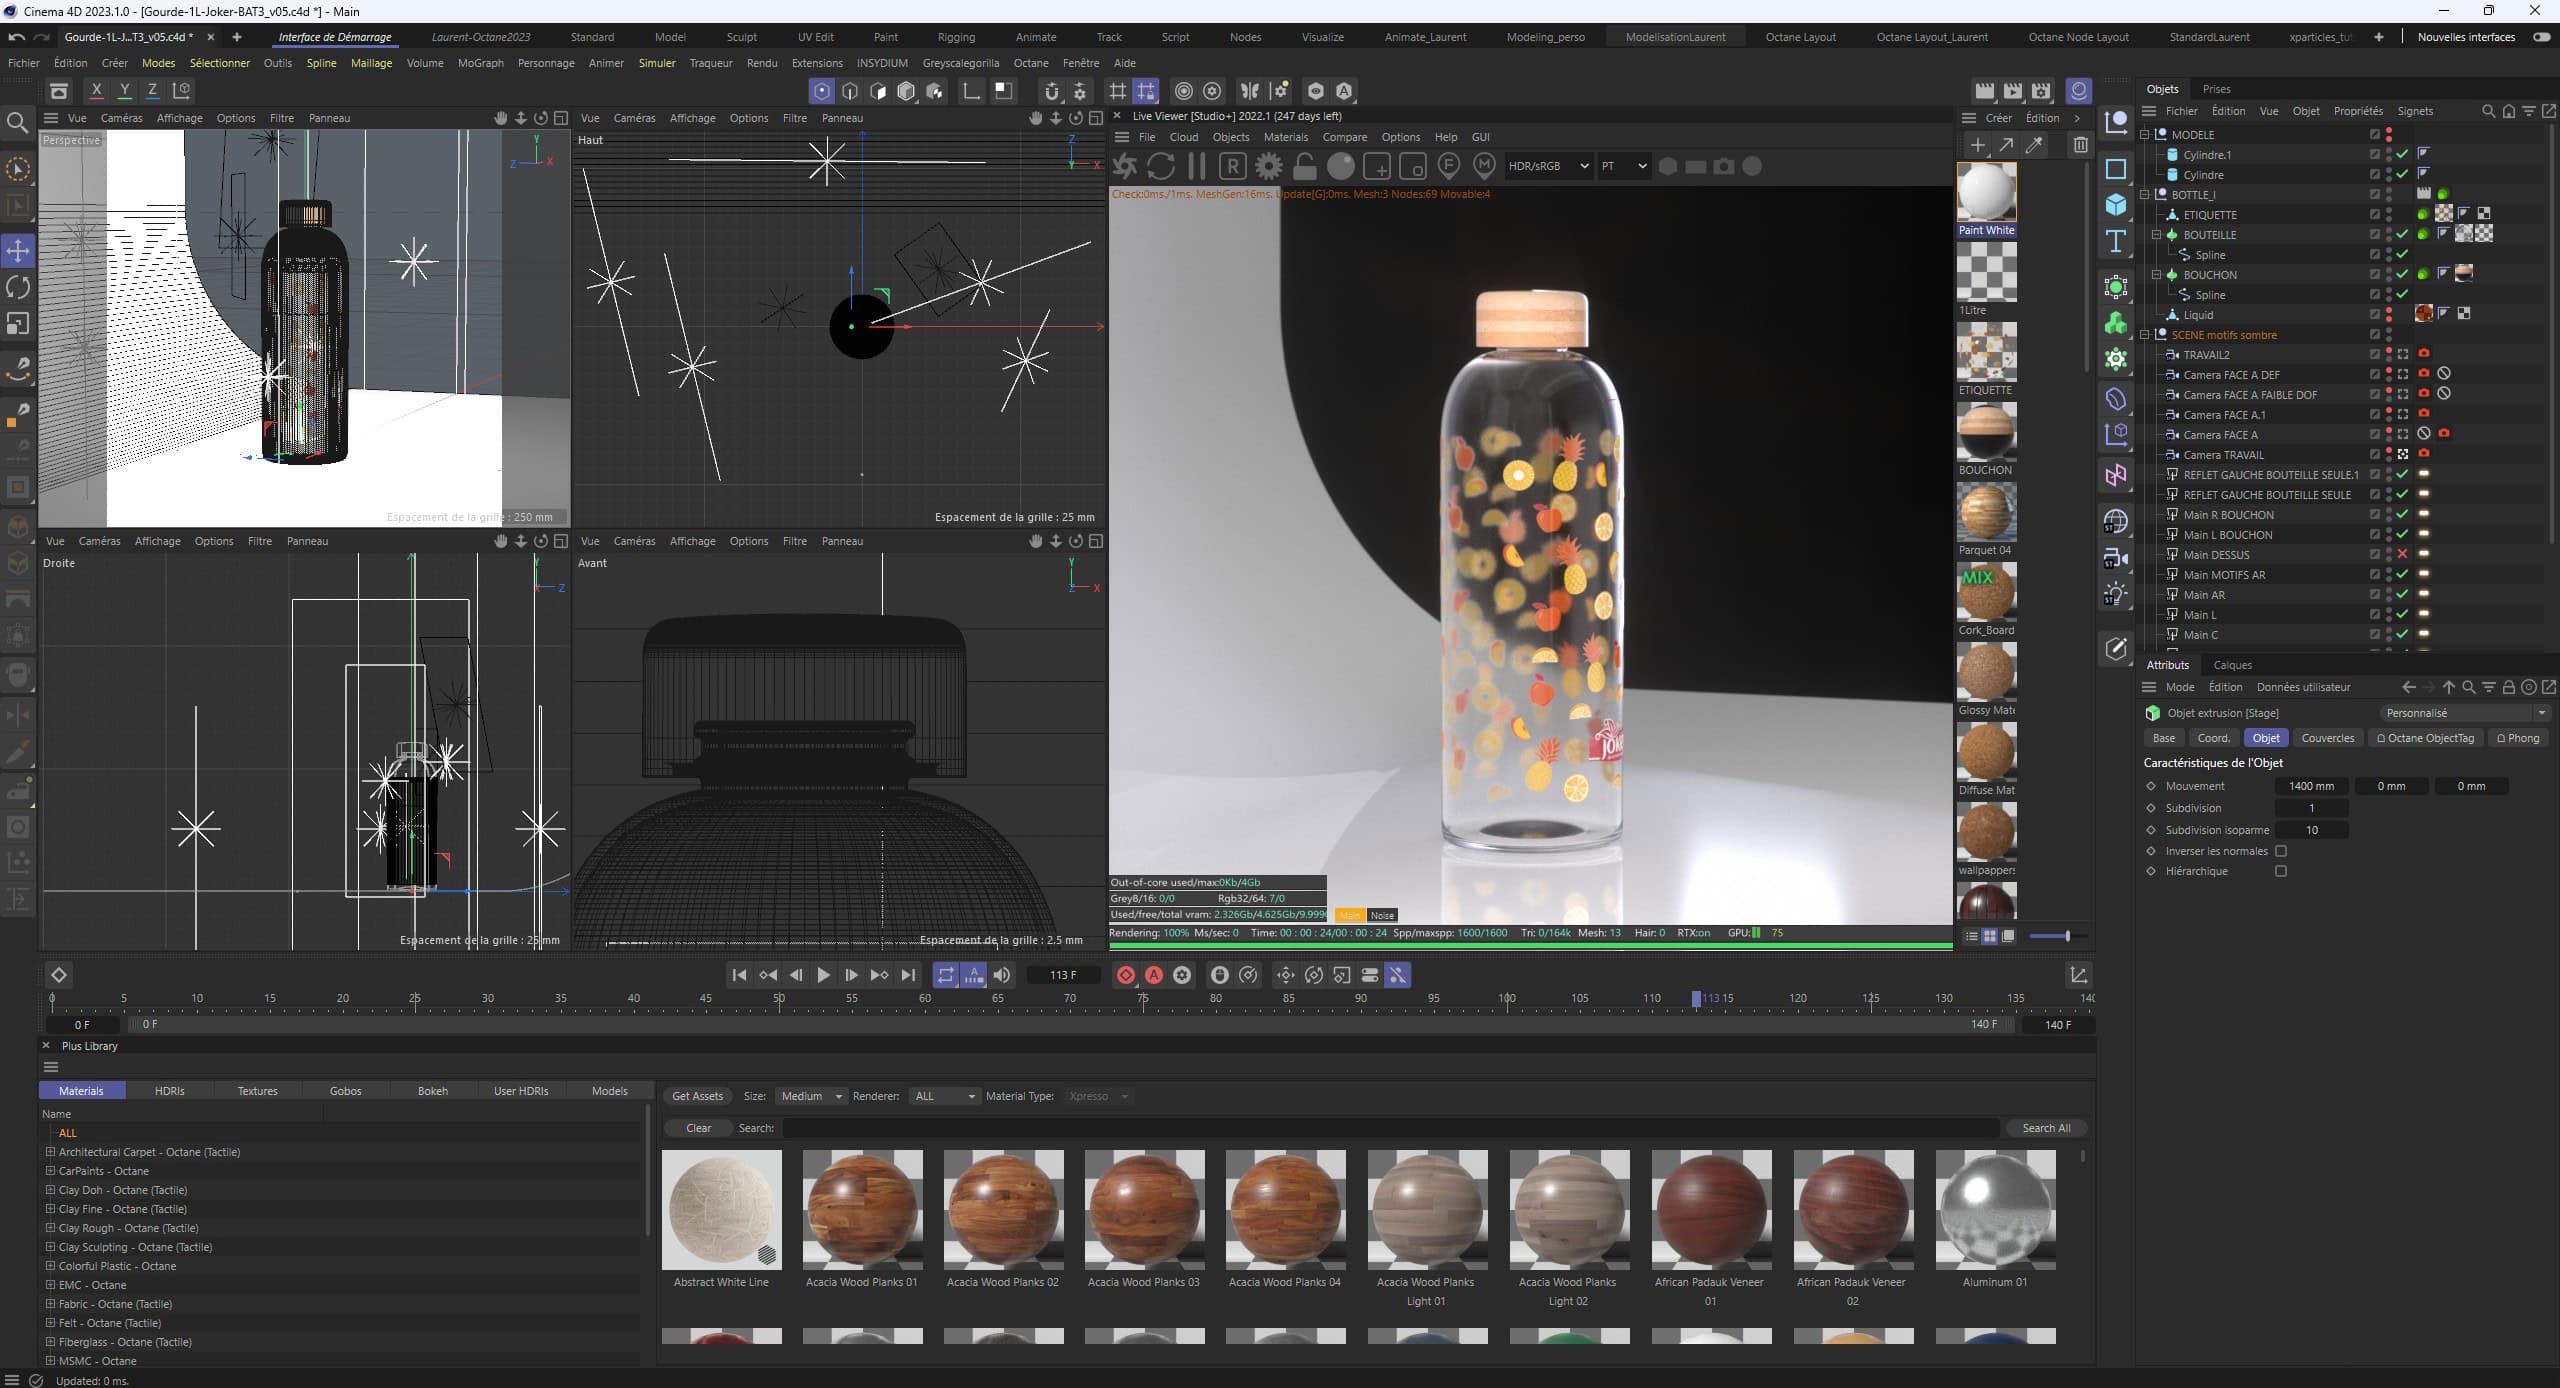The height and width of the screenshot is (1388, 2560).
Task: Click the current frame 113 F field
Action: (1063, 975)
